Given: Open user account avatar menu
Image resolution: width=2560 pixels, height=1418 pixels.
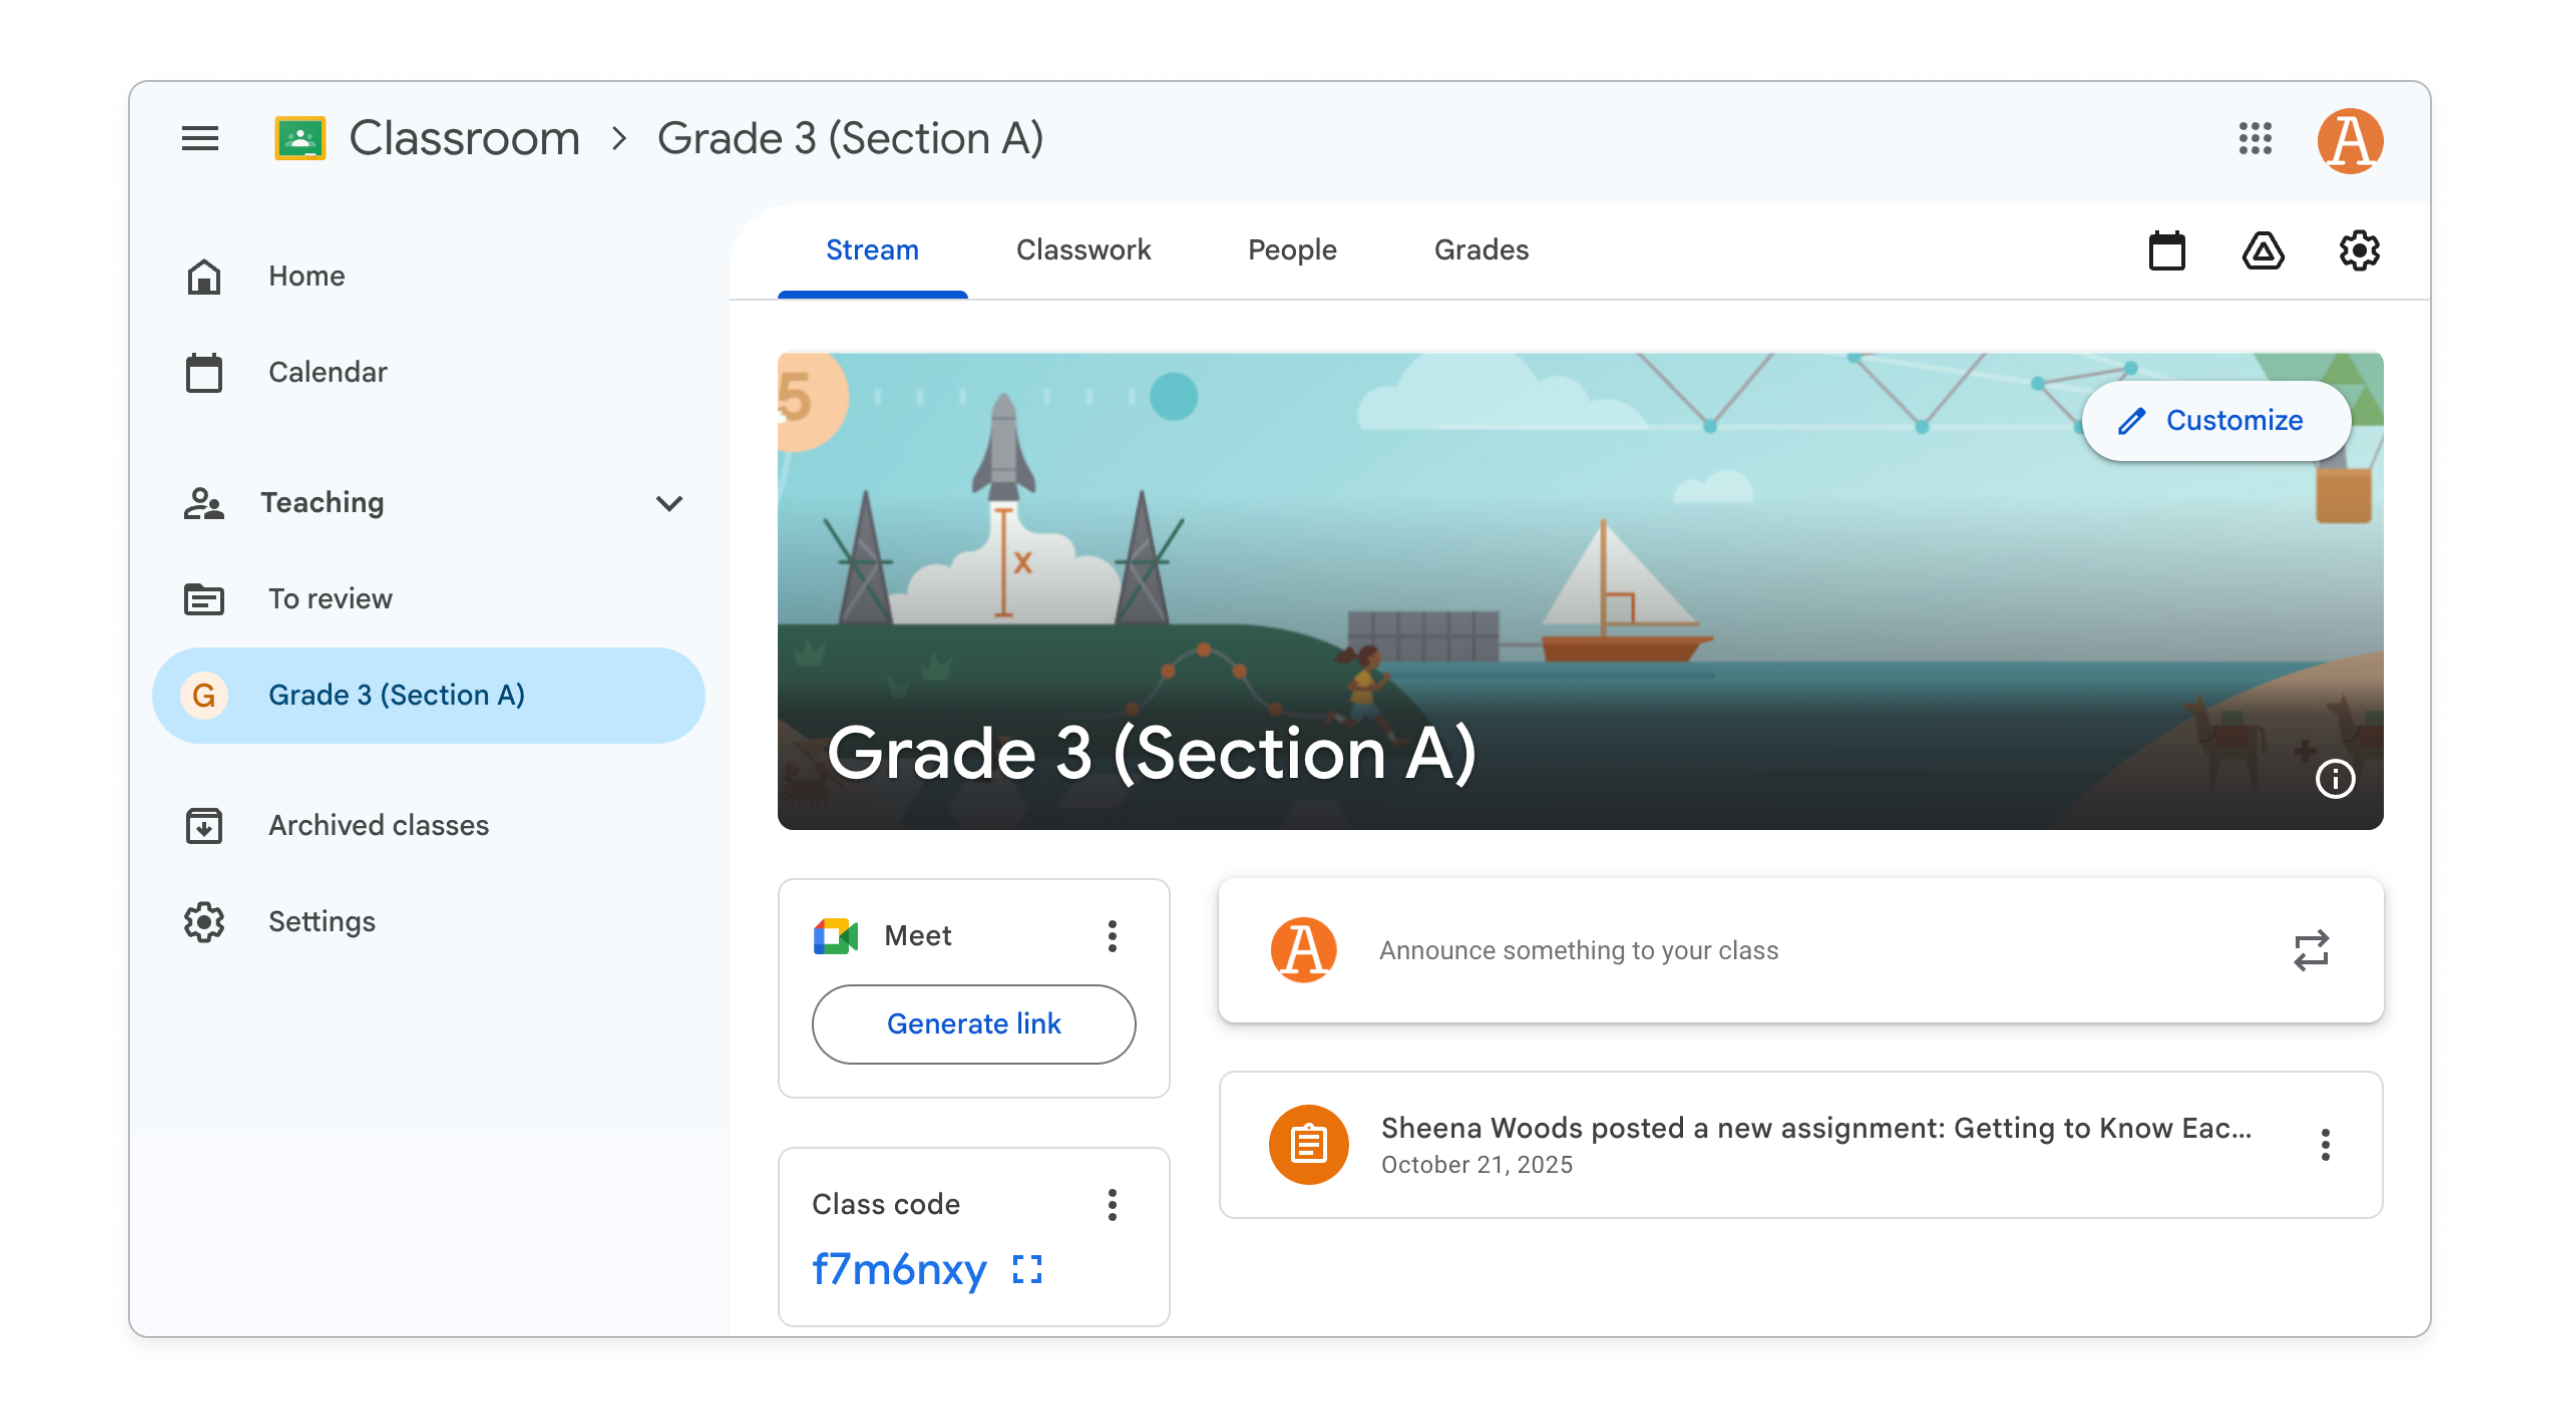Looking at the screenshot, I should [x=2349, y=140].
